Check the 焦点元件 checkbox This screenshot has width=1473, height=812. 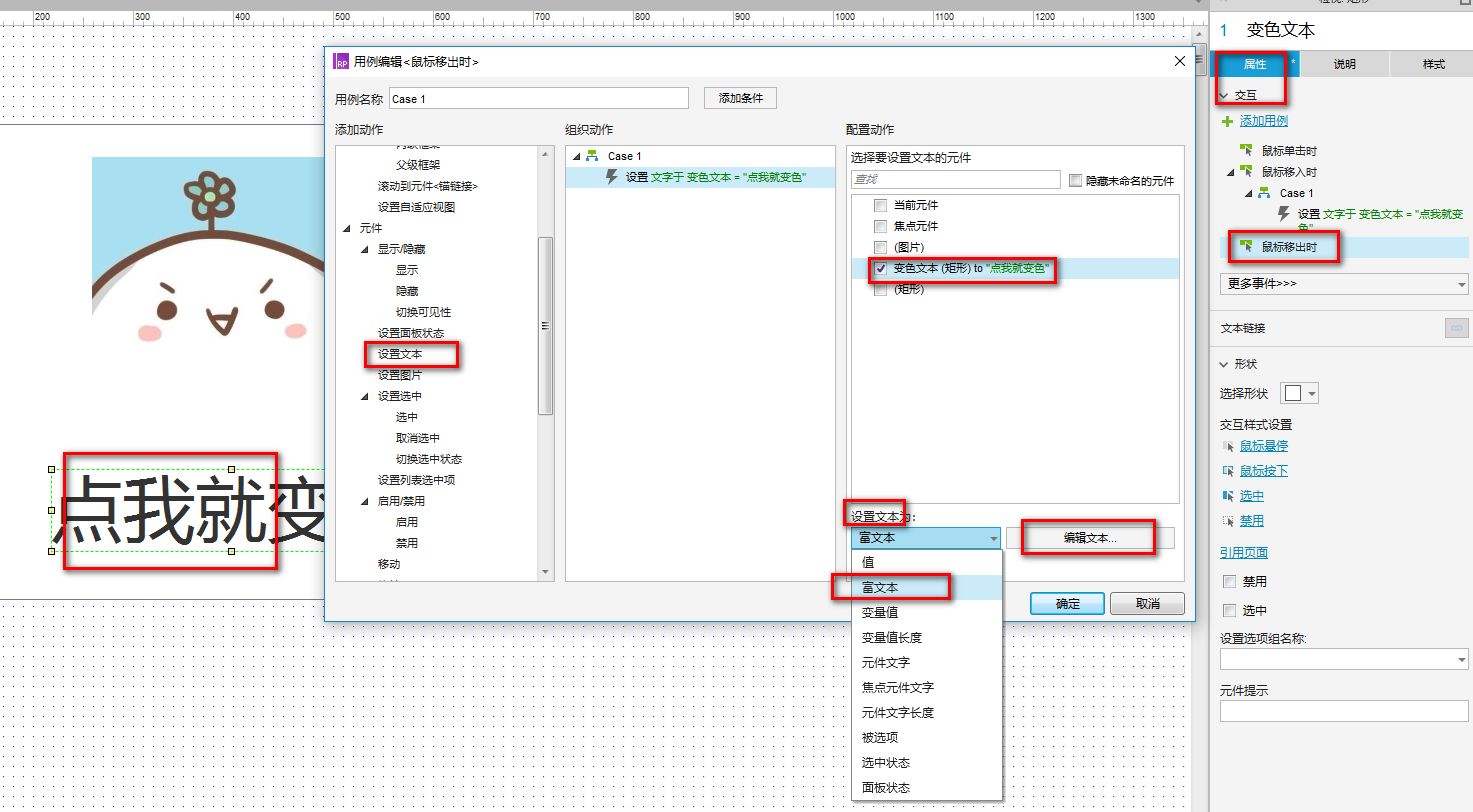[x=880, y=226]
